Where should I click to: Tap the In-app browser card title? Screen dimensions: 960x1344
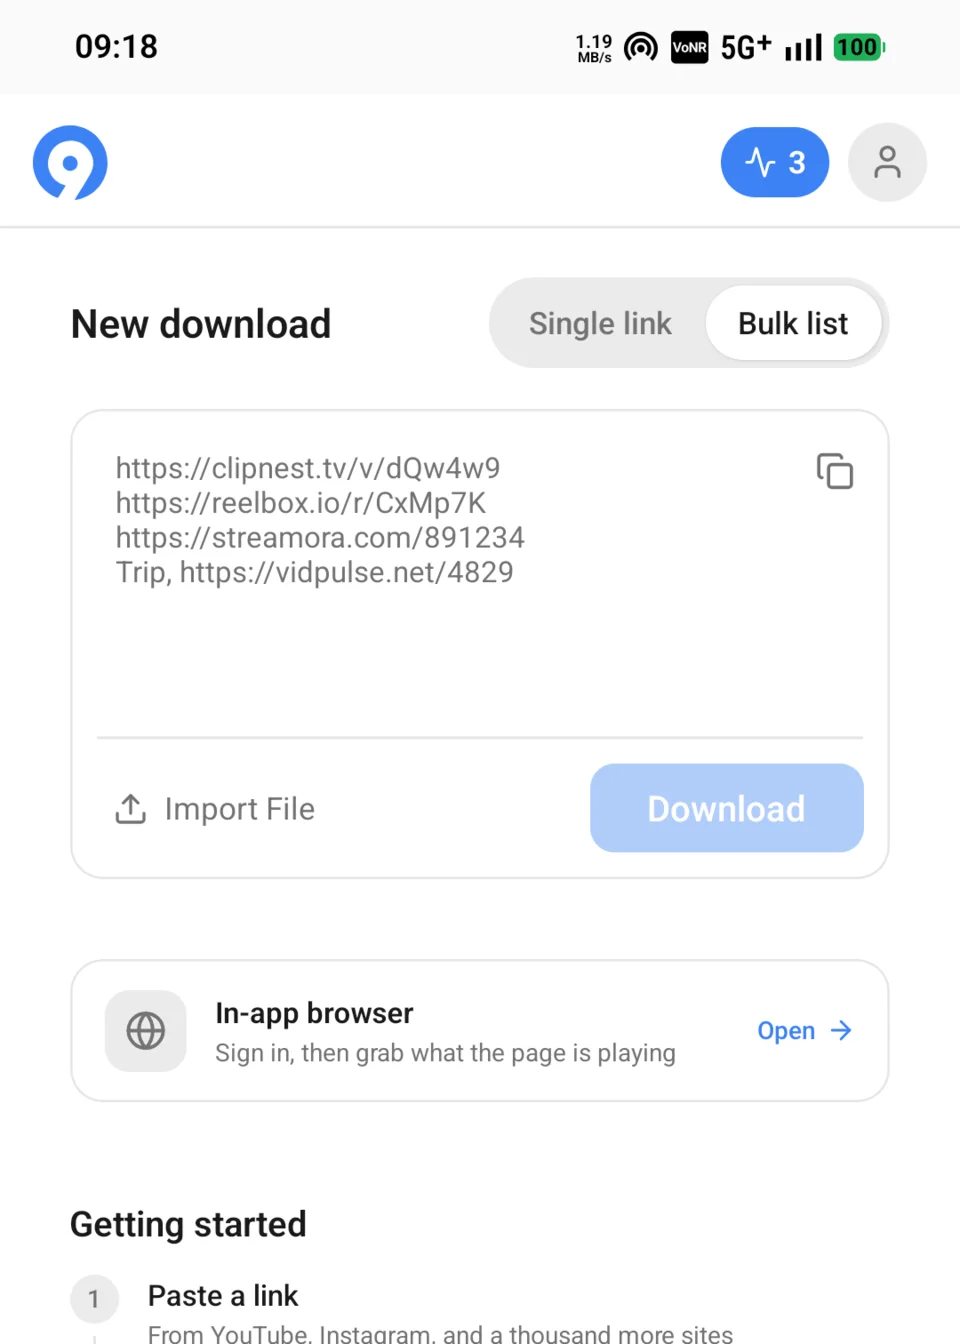coord(314,1013)
